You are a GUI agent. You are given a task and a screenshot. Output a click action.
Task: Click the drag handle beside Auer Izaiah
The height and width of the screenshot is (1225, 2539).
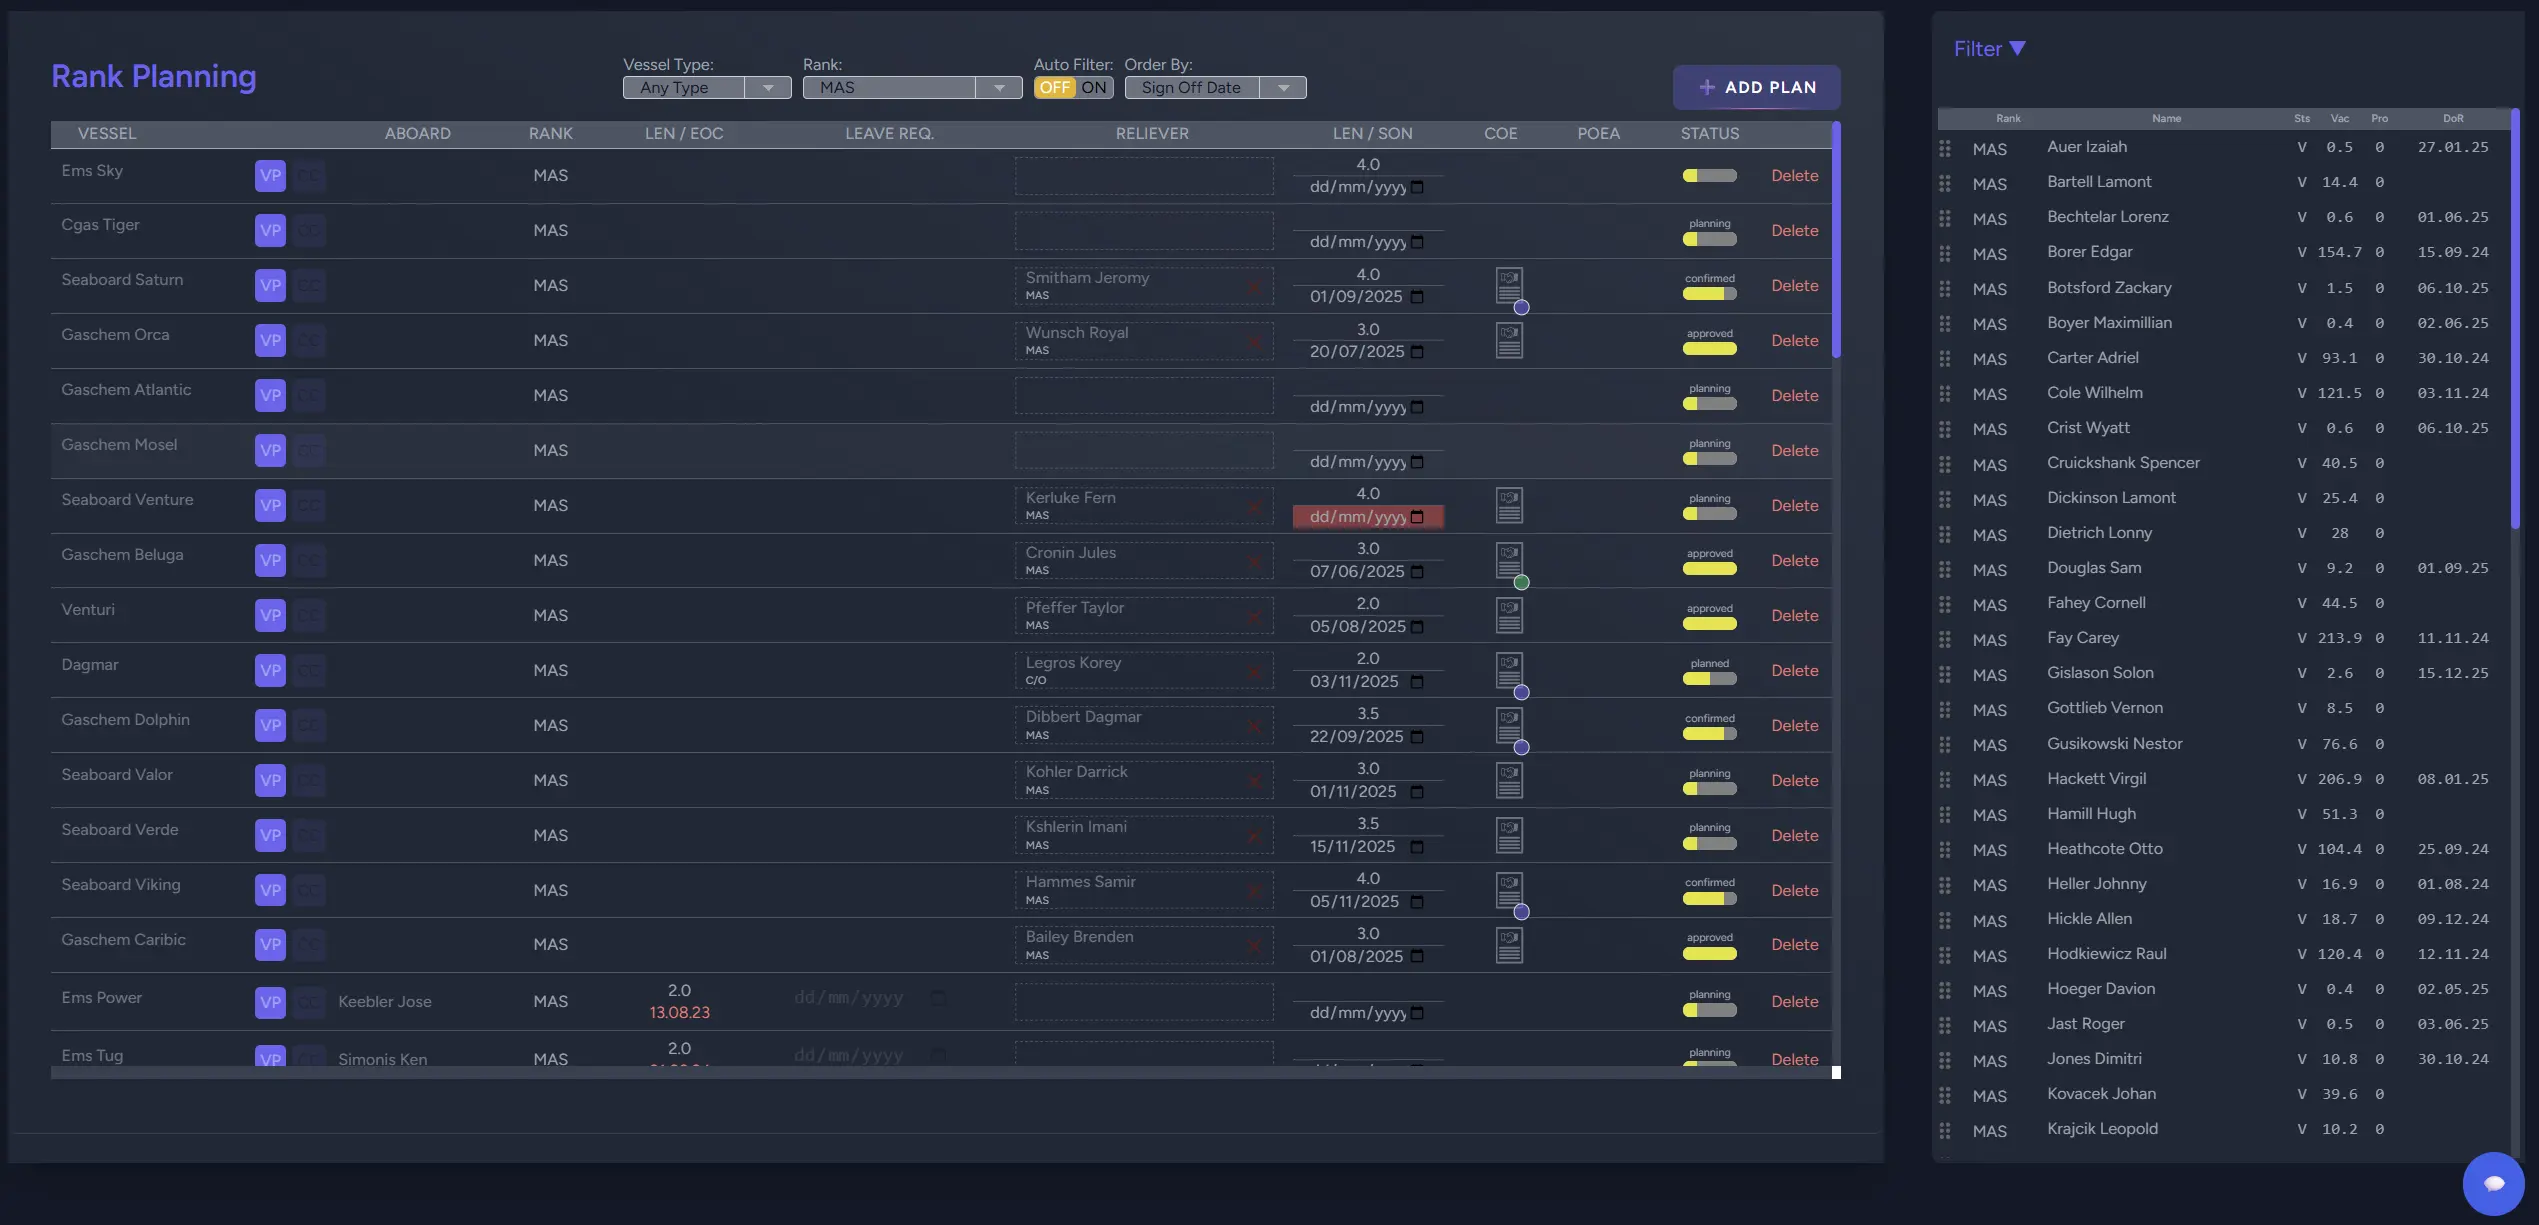point(1944,148)
